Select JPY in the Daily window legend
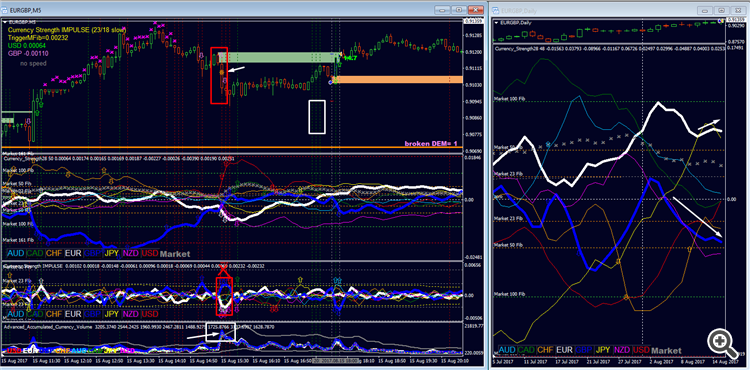This screenshot has width=750, height=370. coord(603,350)
